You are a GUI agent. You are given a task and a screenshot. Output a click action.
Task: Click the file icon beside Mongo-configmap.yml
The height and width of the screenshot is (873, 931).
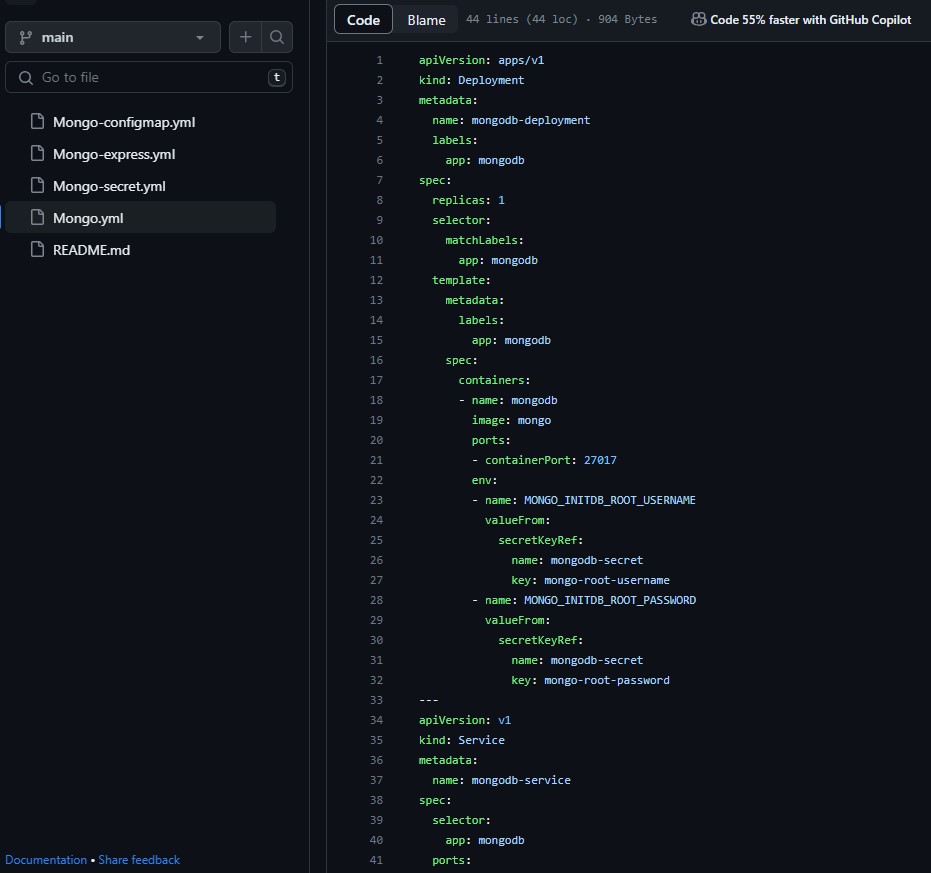pos(38,122)
